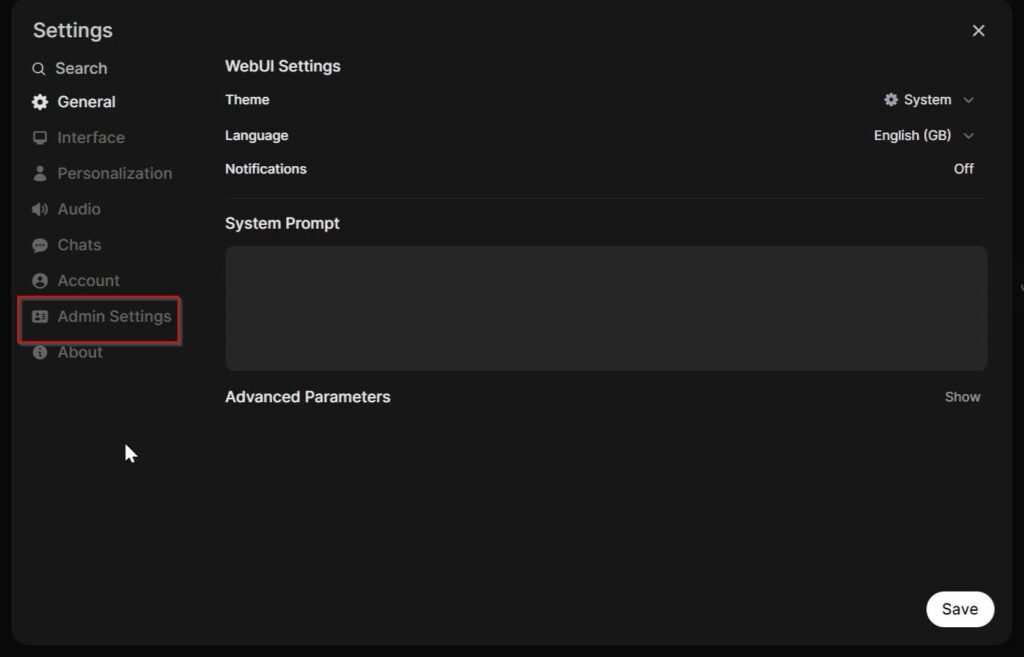This screenshot has height=657, width=1024.
Task: Click the General gear icon
Action: pos(40,102)
